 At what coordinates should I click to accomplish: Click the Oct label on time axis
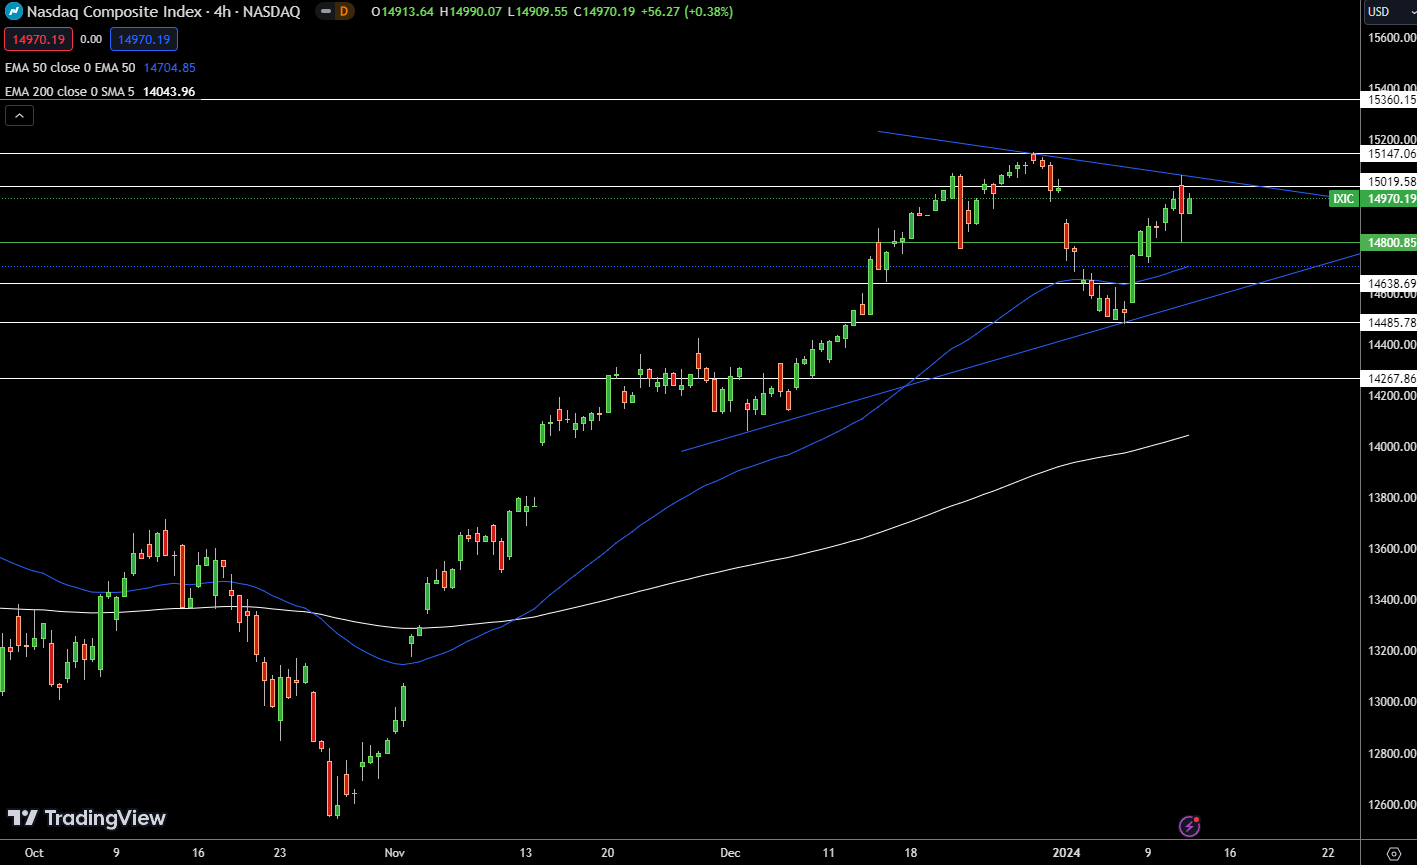click(34, 853)
